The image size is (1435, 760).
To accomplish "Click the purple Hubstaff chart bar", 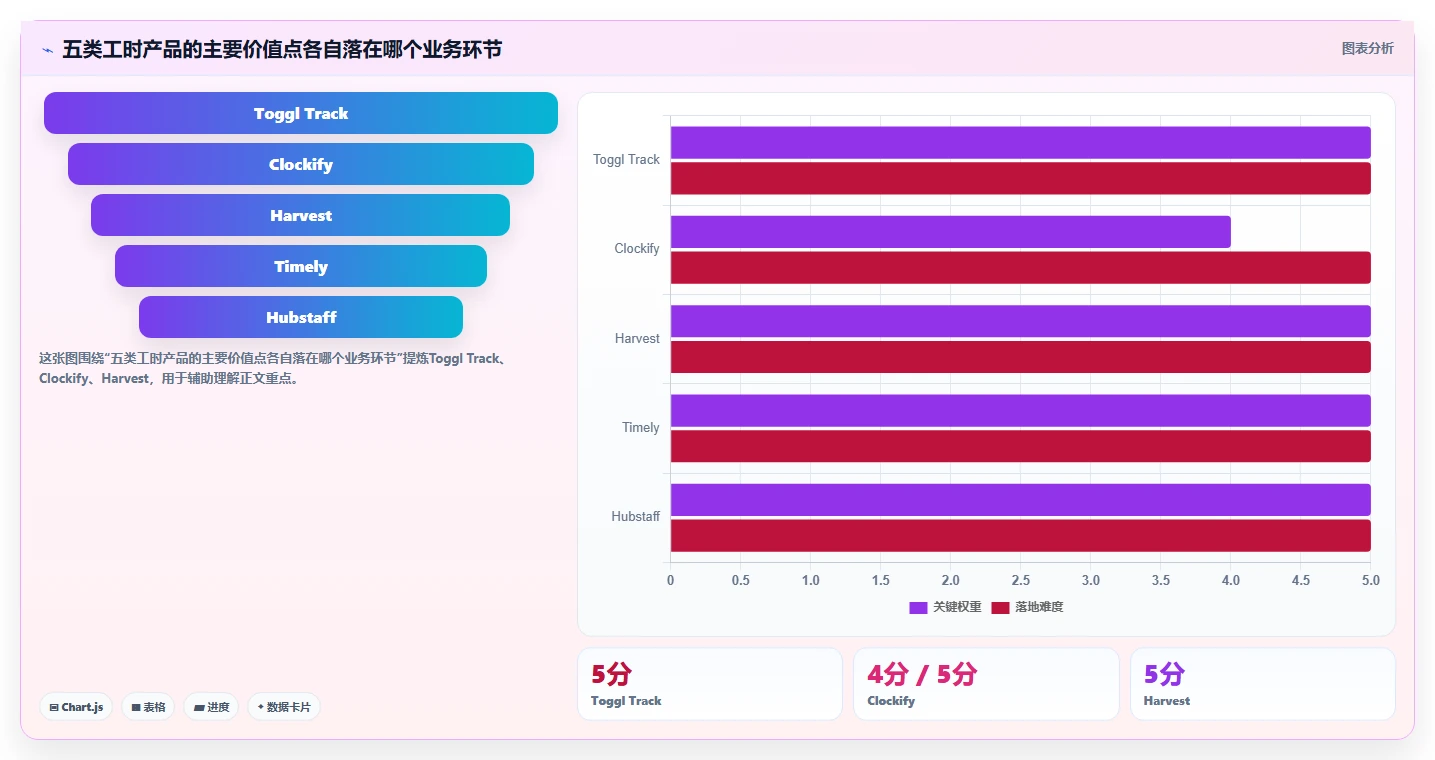I will [x=1020, y=500].
